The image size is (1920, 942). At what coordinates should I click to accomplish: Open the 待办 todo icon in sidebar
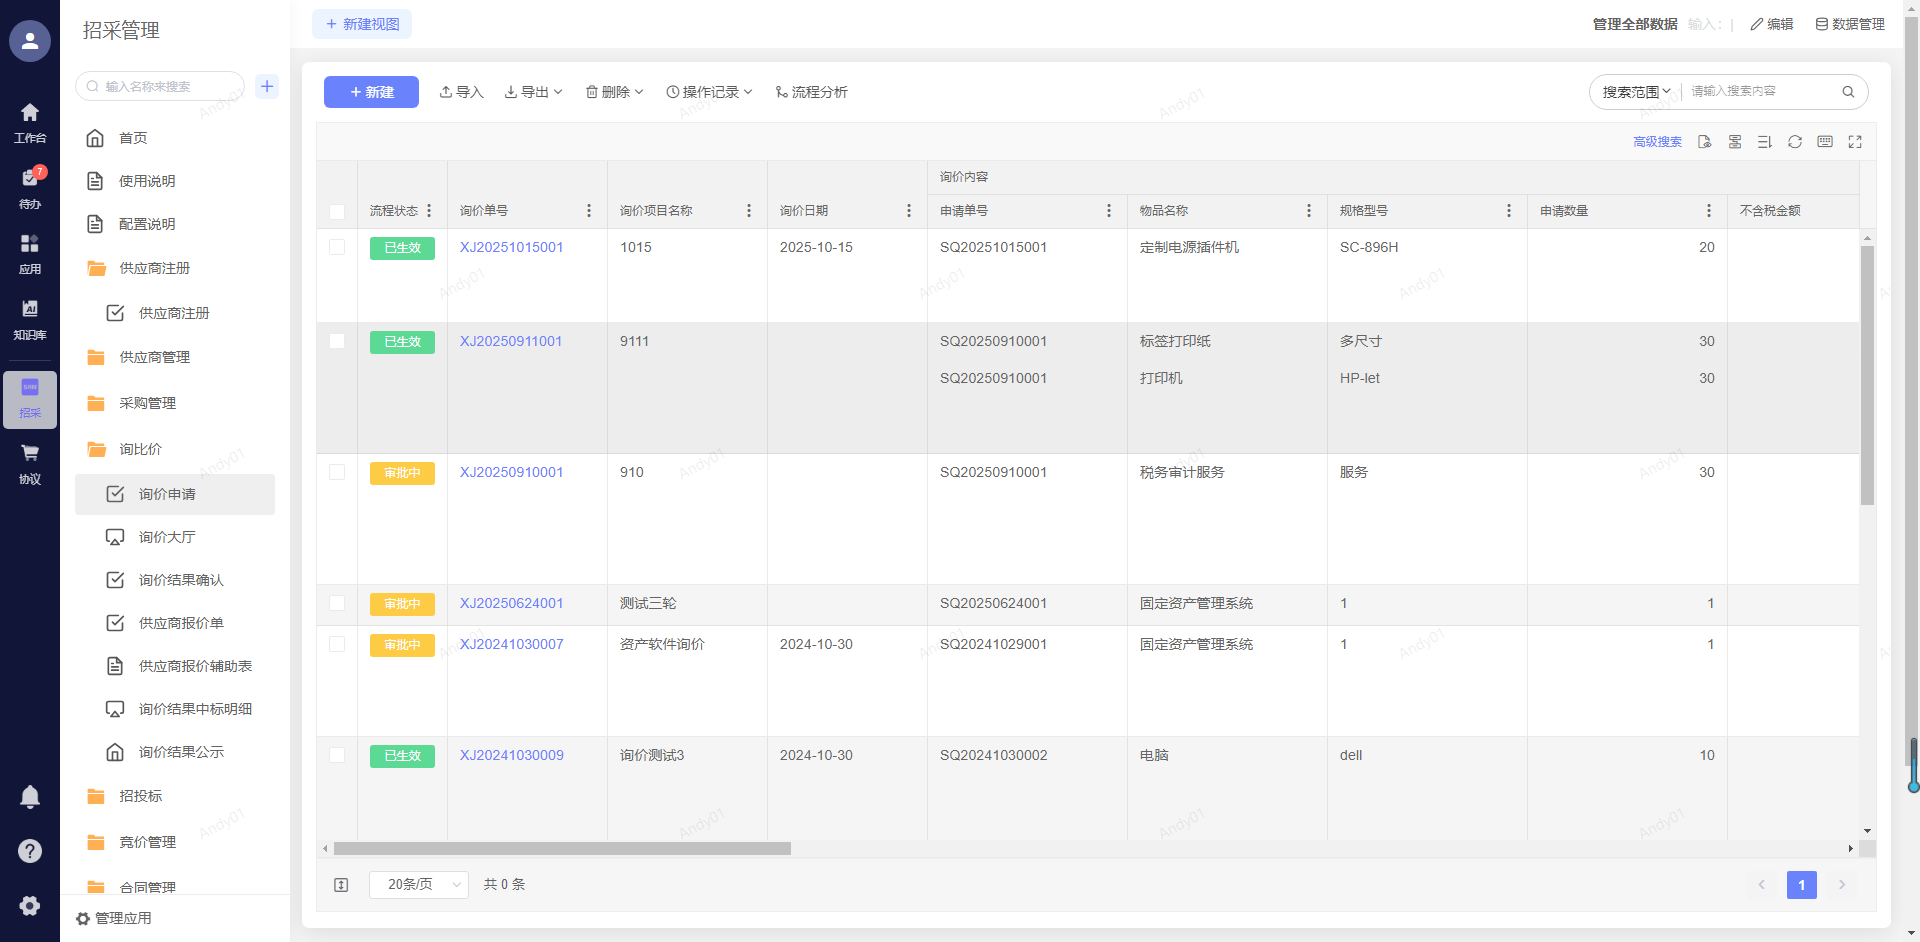pyautogui.click(x=30, y=187)
